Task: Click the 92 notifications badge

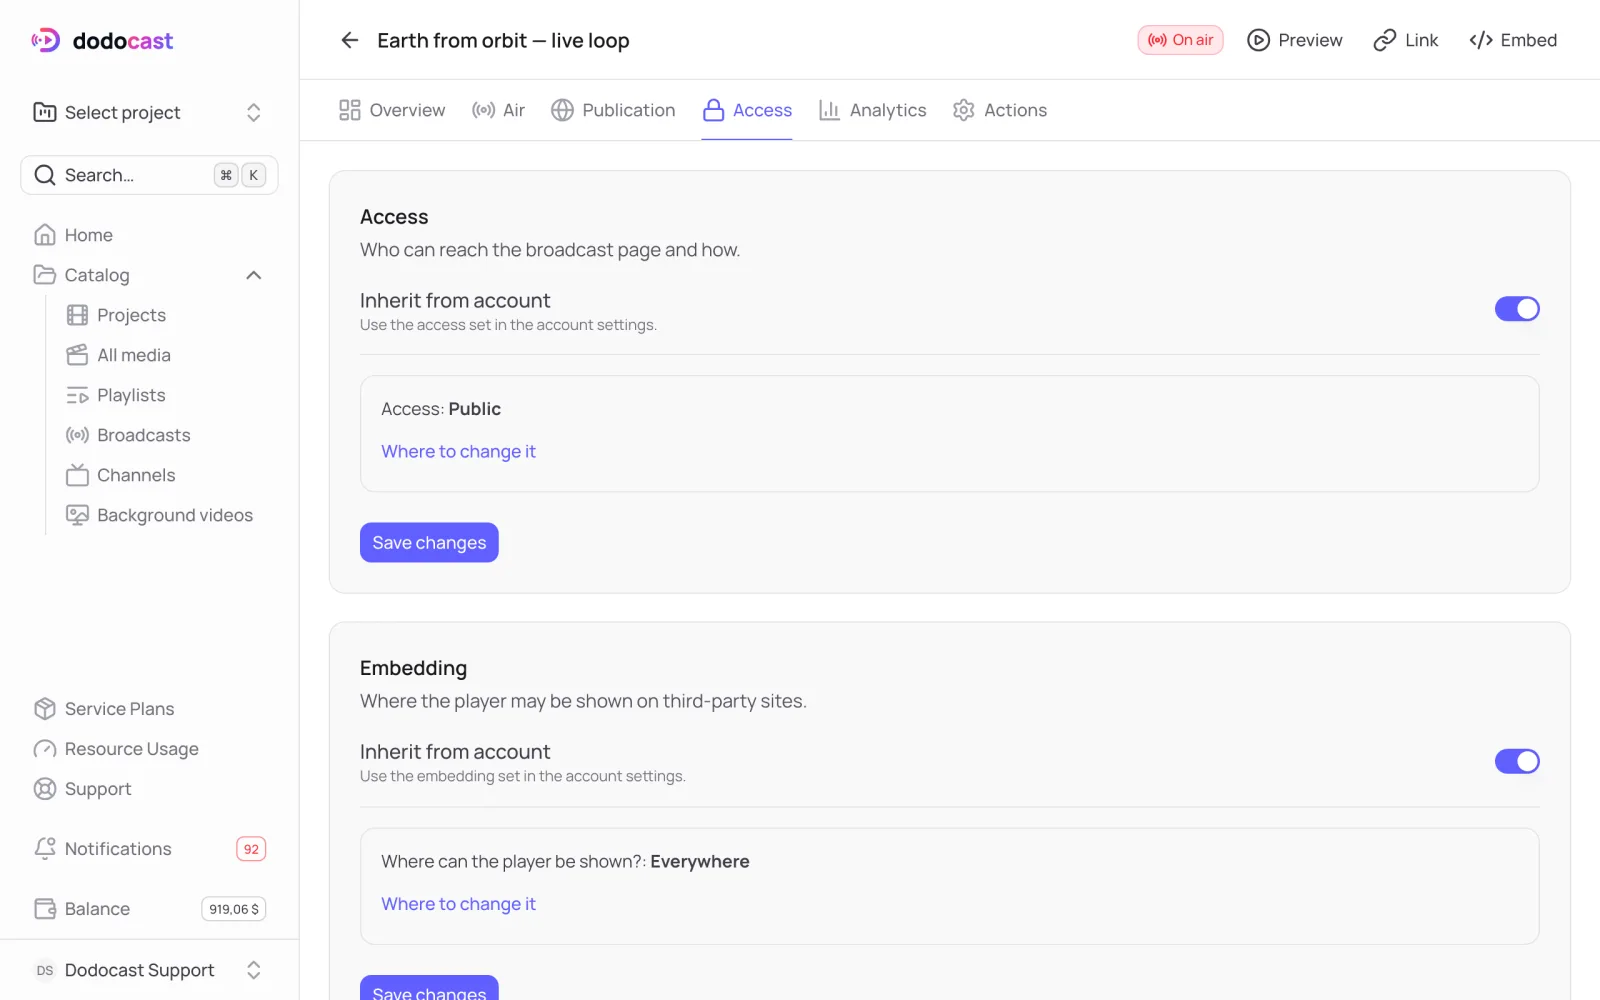Action: (251, 849)
